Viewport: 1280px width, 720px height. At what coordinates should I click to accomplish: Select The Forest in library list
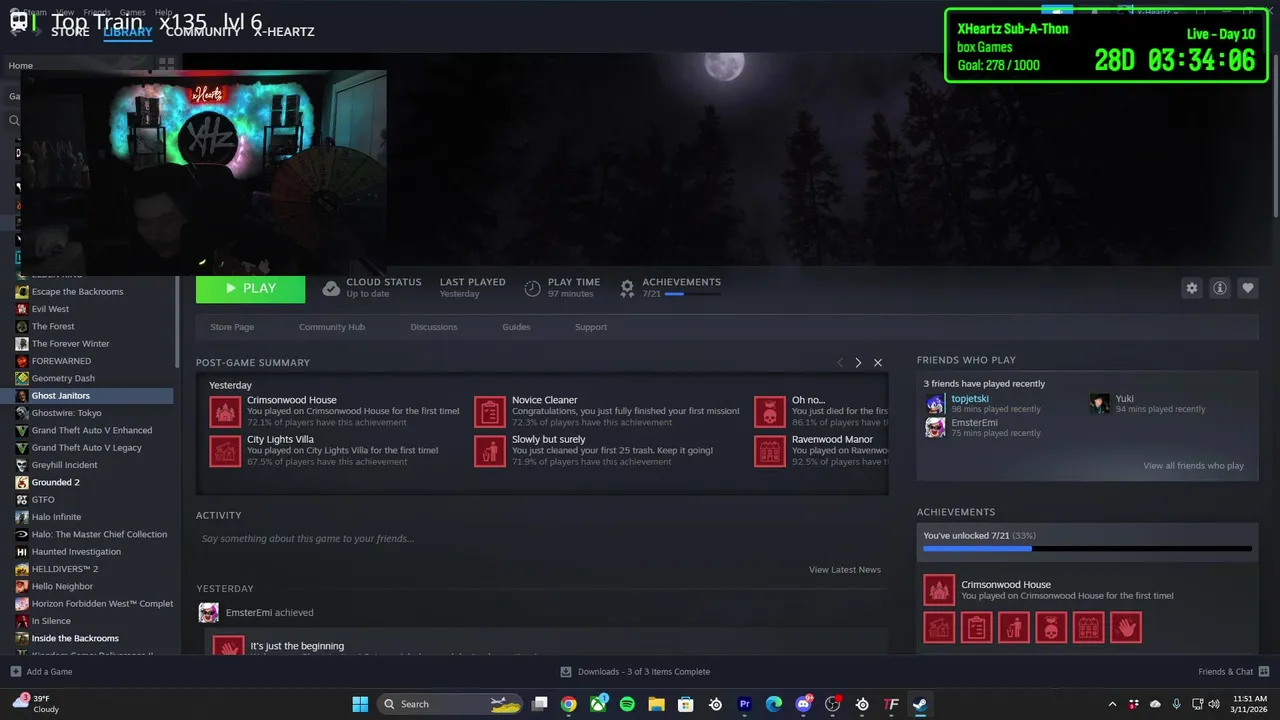pyautogui.click(x=53, y=326)
